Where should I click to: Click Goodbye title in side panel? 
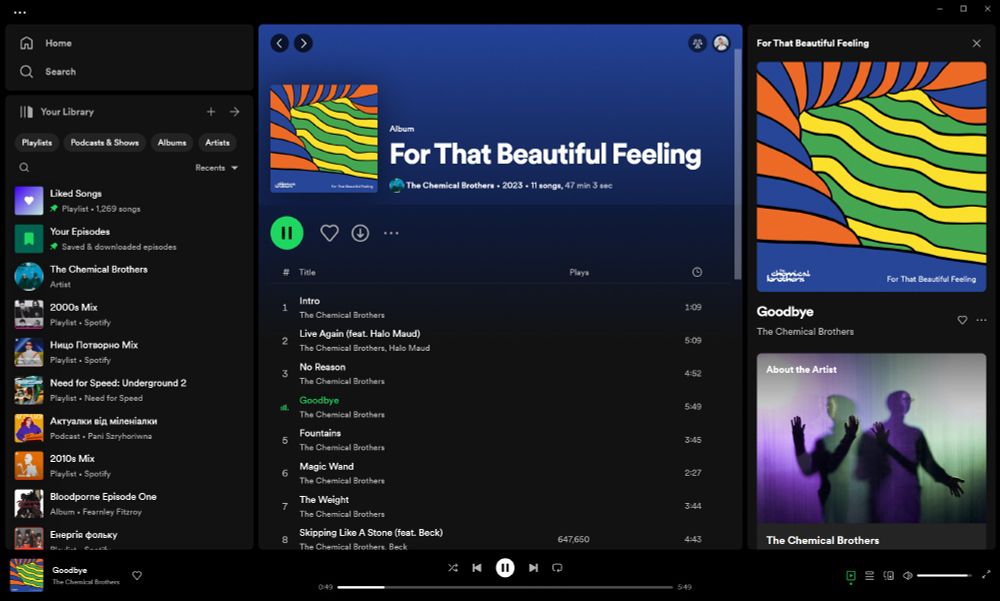pyautogui.click(x=785, y=311)
